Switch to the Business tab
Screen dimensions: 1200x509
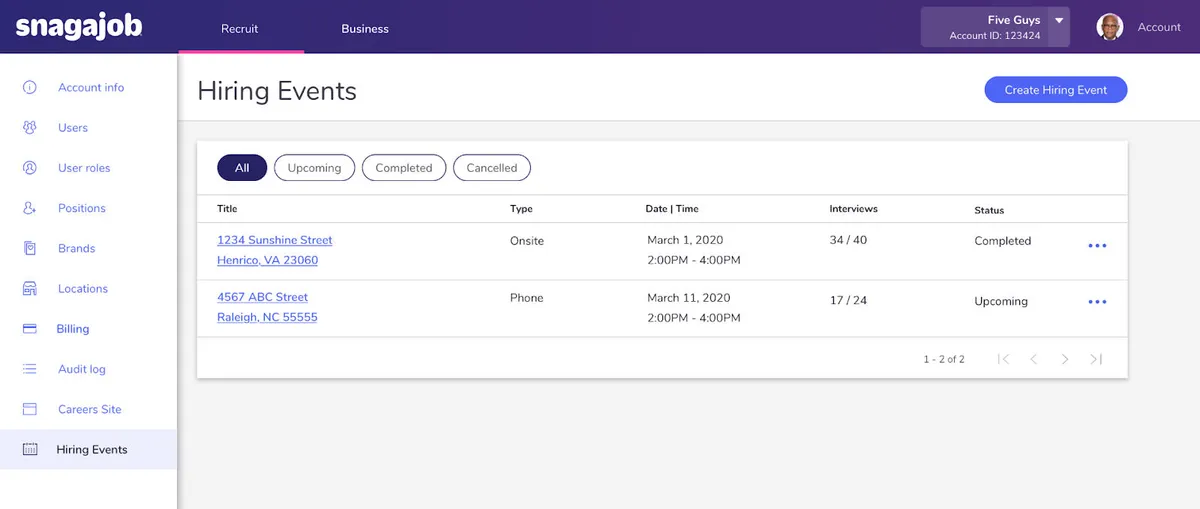(365, 29)
